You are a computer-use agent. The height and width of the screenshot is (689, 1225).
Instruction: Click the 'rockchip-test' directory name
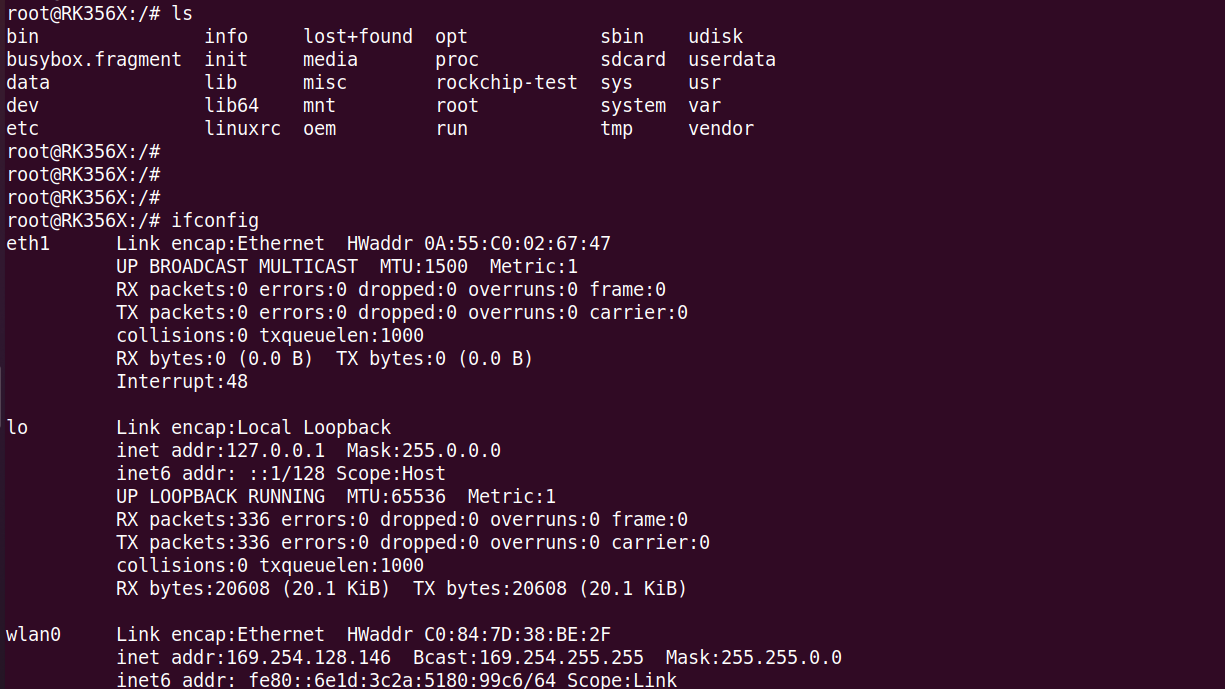(x=506, y=82)
